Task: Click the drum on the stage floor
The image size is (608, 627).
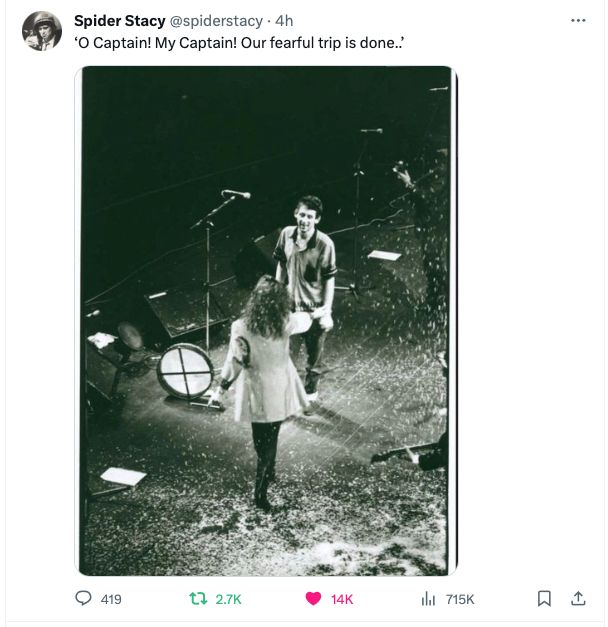Action: pyautogui.click(x=186, y=370)
